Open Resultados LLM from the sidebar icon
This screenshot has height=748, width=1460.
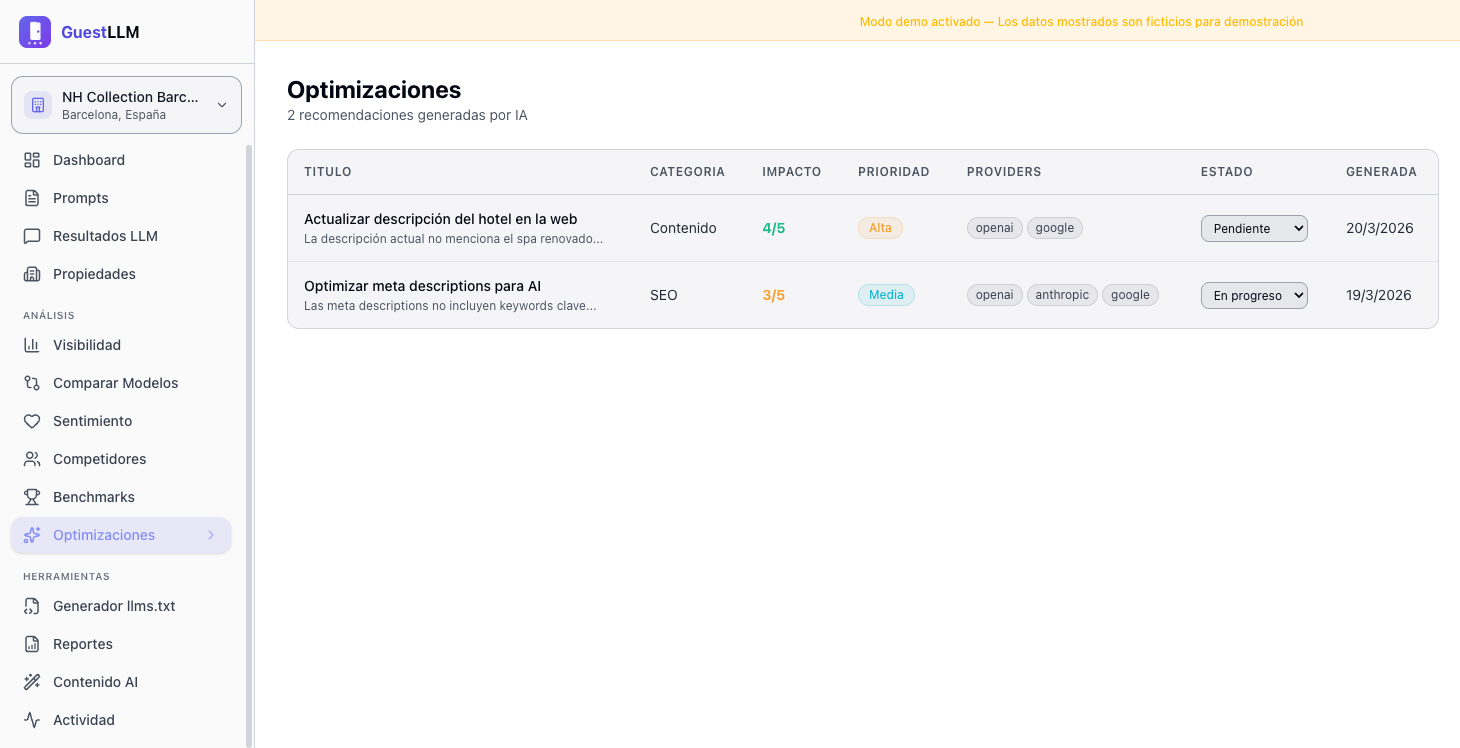coord(33,236)
